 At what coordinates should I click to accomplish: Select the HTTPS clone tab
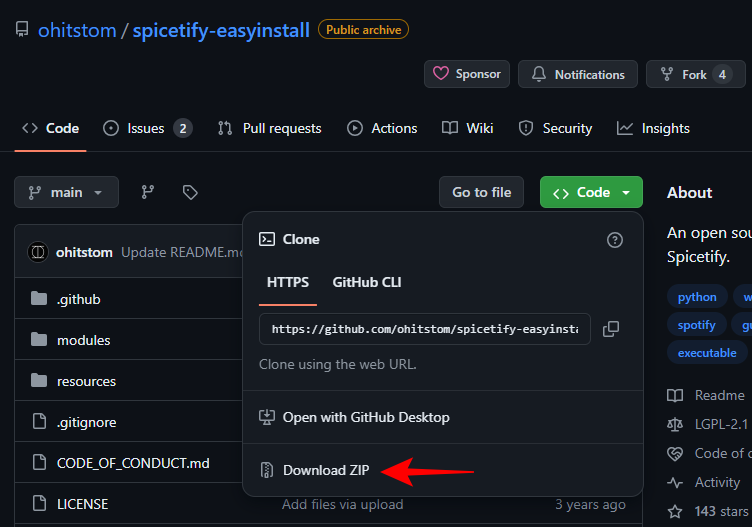tap(288, 282)
